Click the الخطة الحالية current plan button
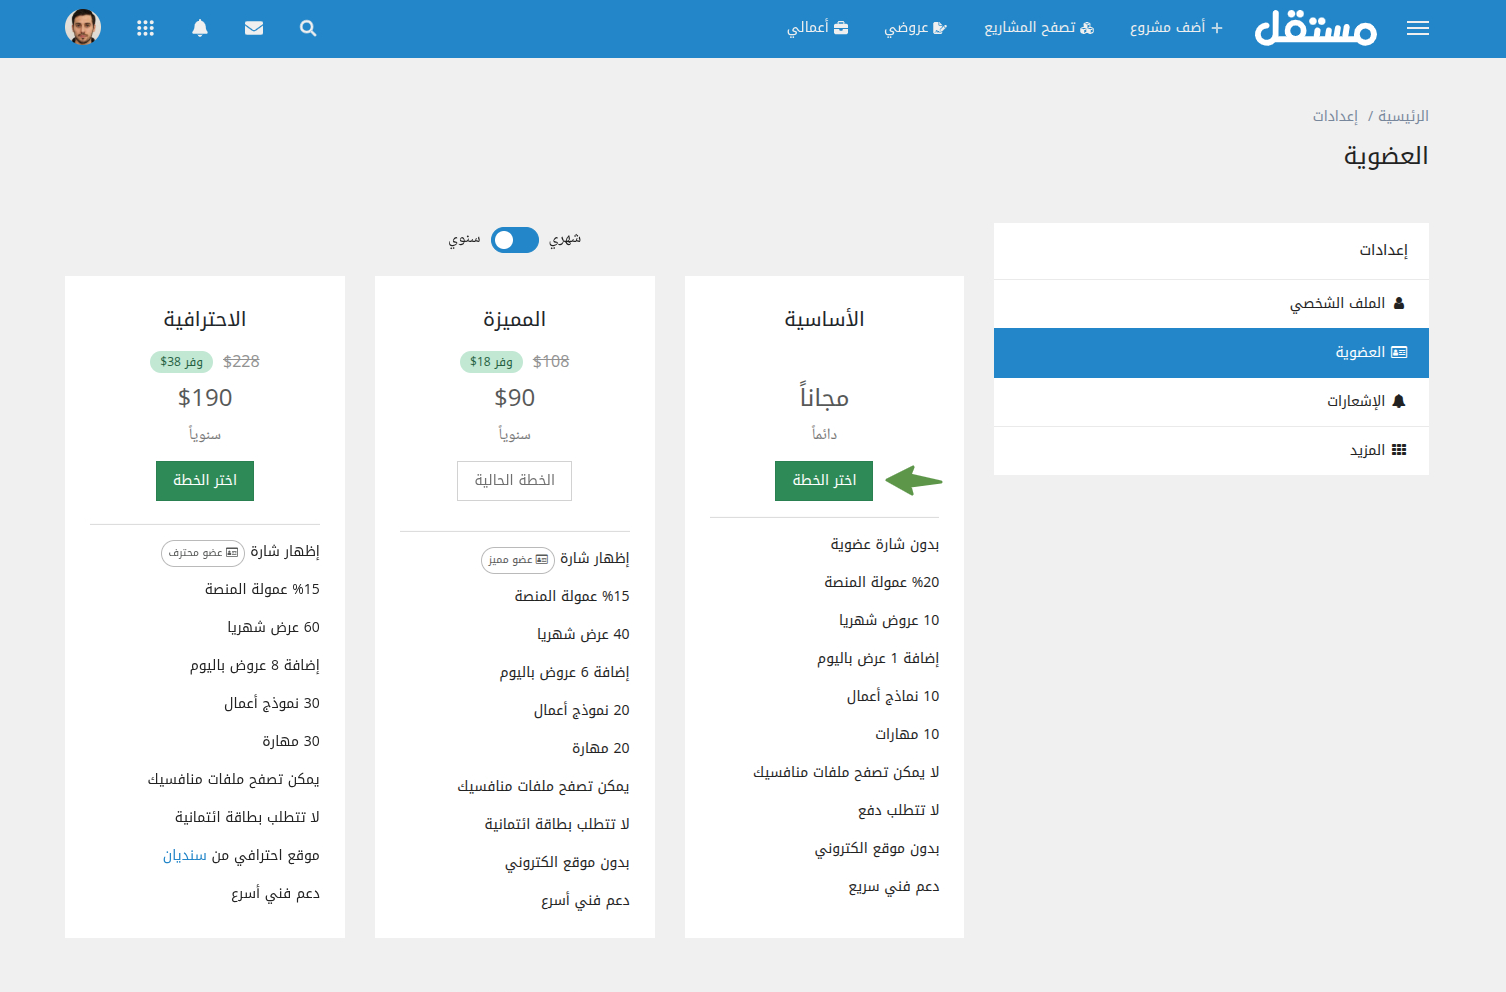 514,481
